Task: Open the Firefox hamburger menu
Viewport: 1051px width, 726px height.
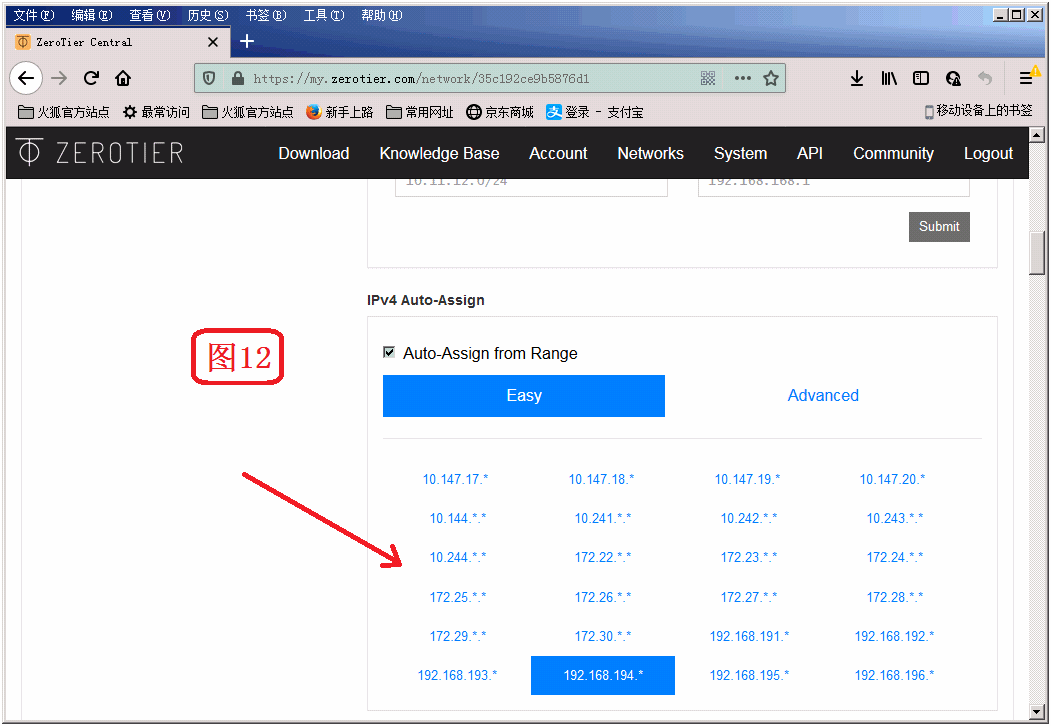Action: [1026, 78]
